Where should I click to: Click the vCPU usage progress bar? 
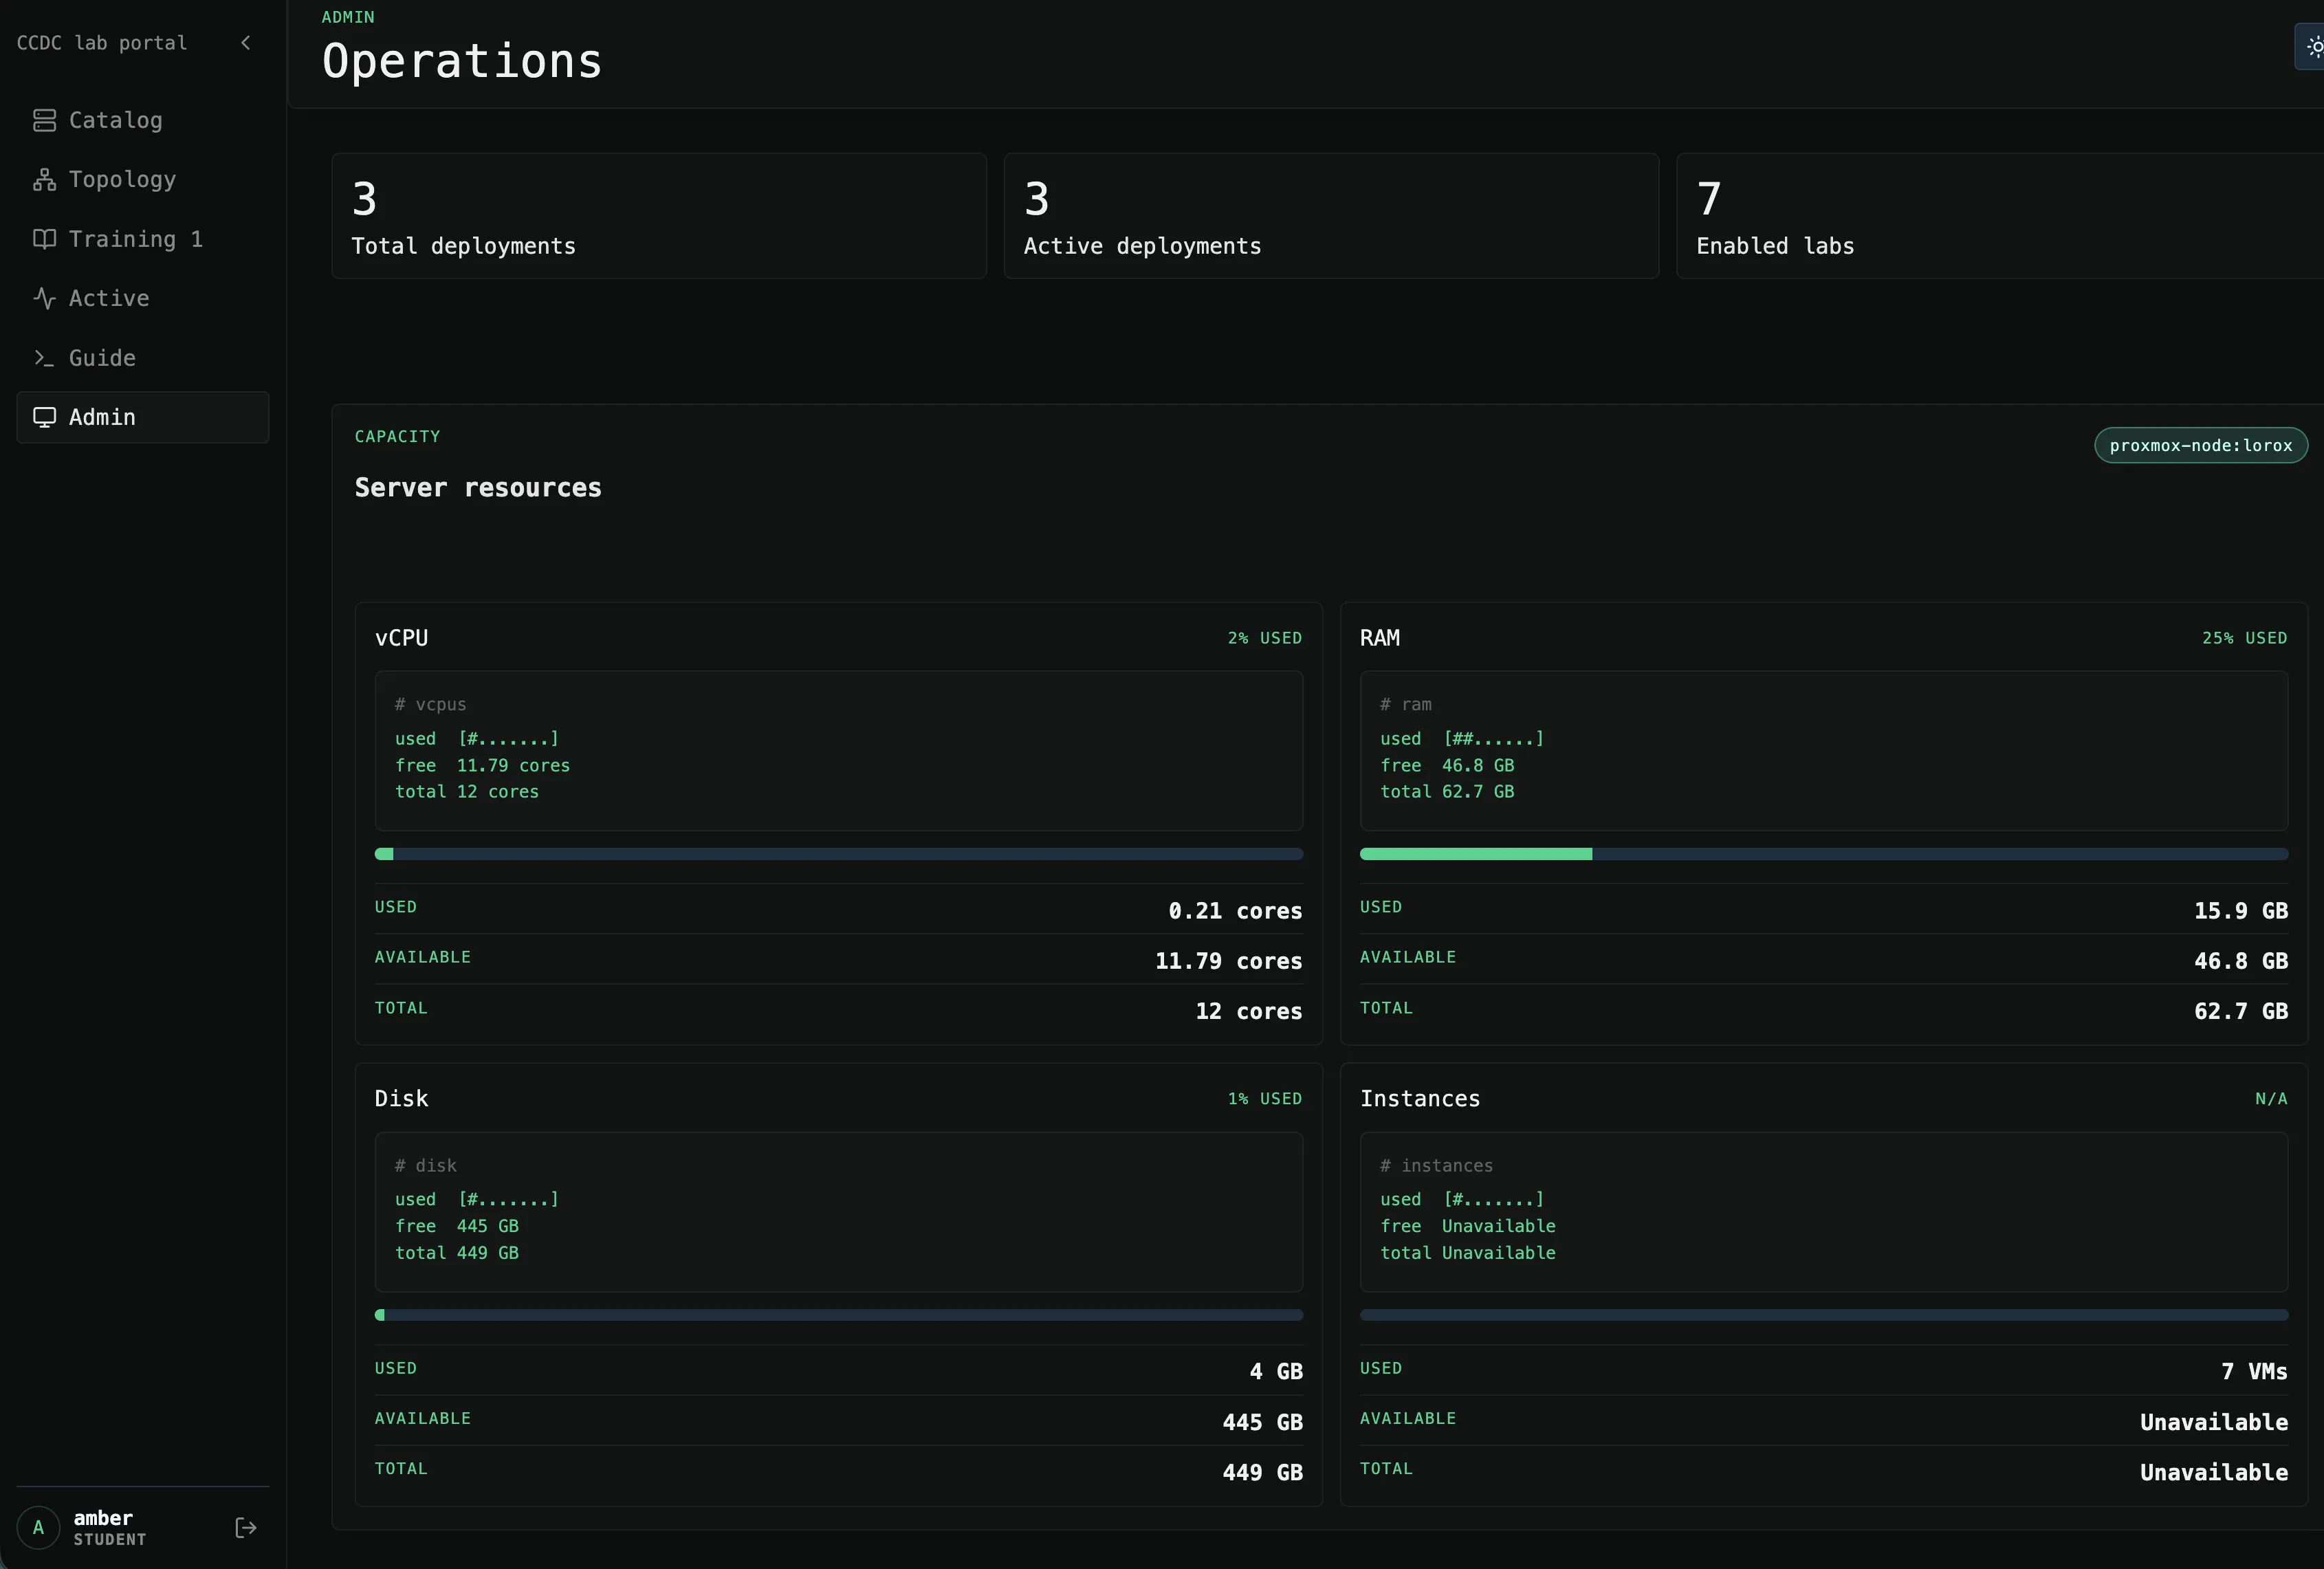click(x=839, y=854)
